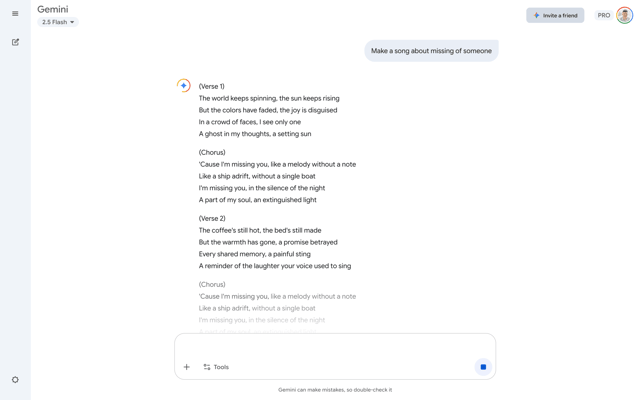Click the Gemini sparkle icon by the response
Viewport: 640px width, 400px height.
tap(184, 86)
